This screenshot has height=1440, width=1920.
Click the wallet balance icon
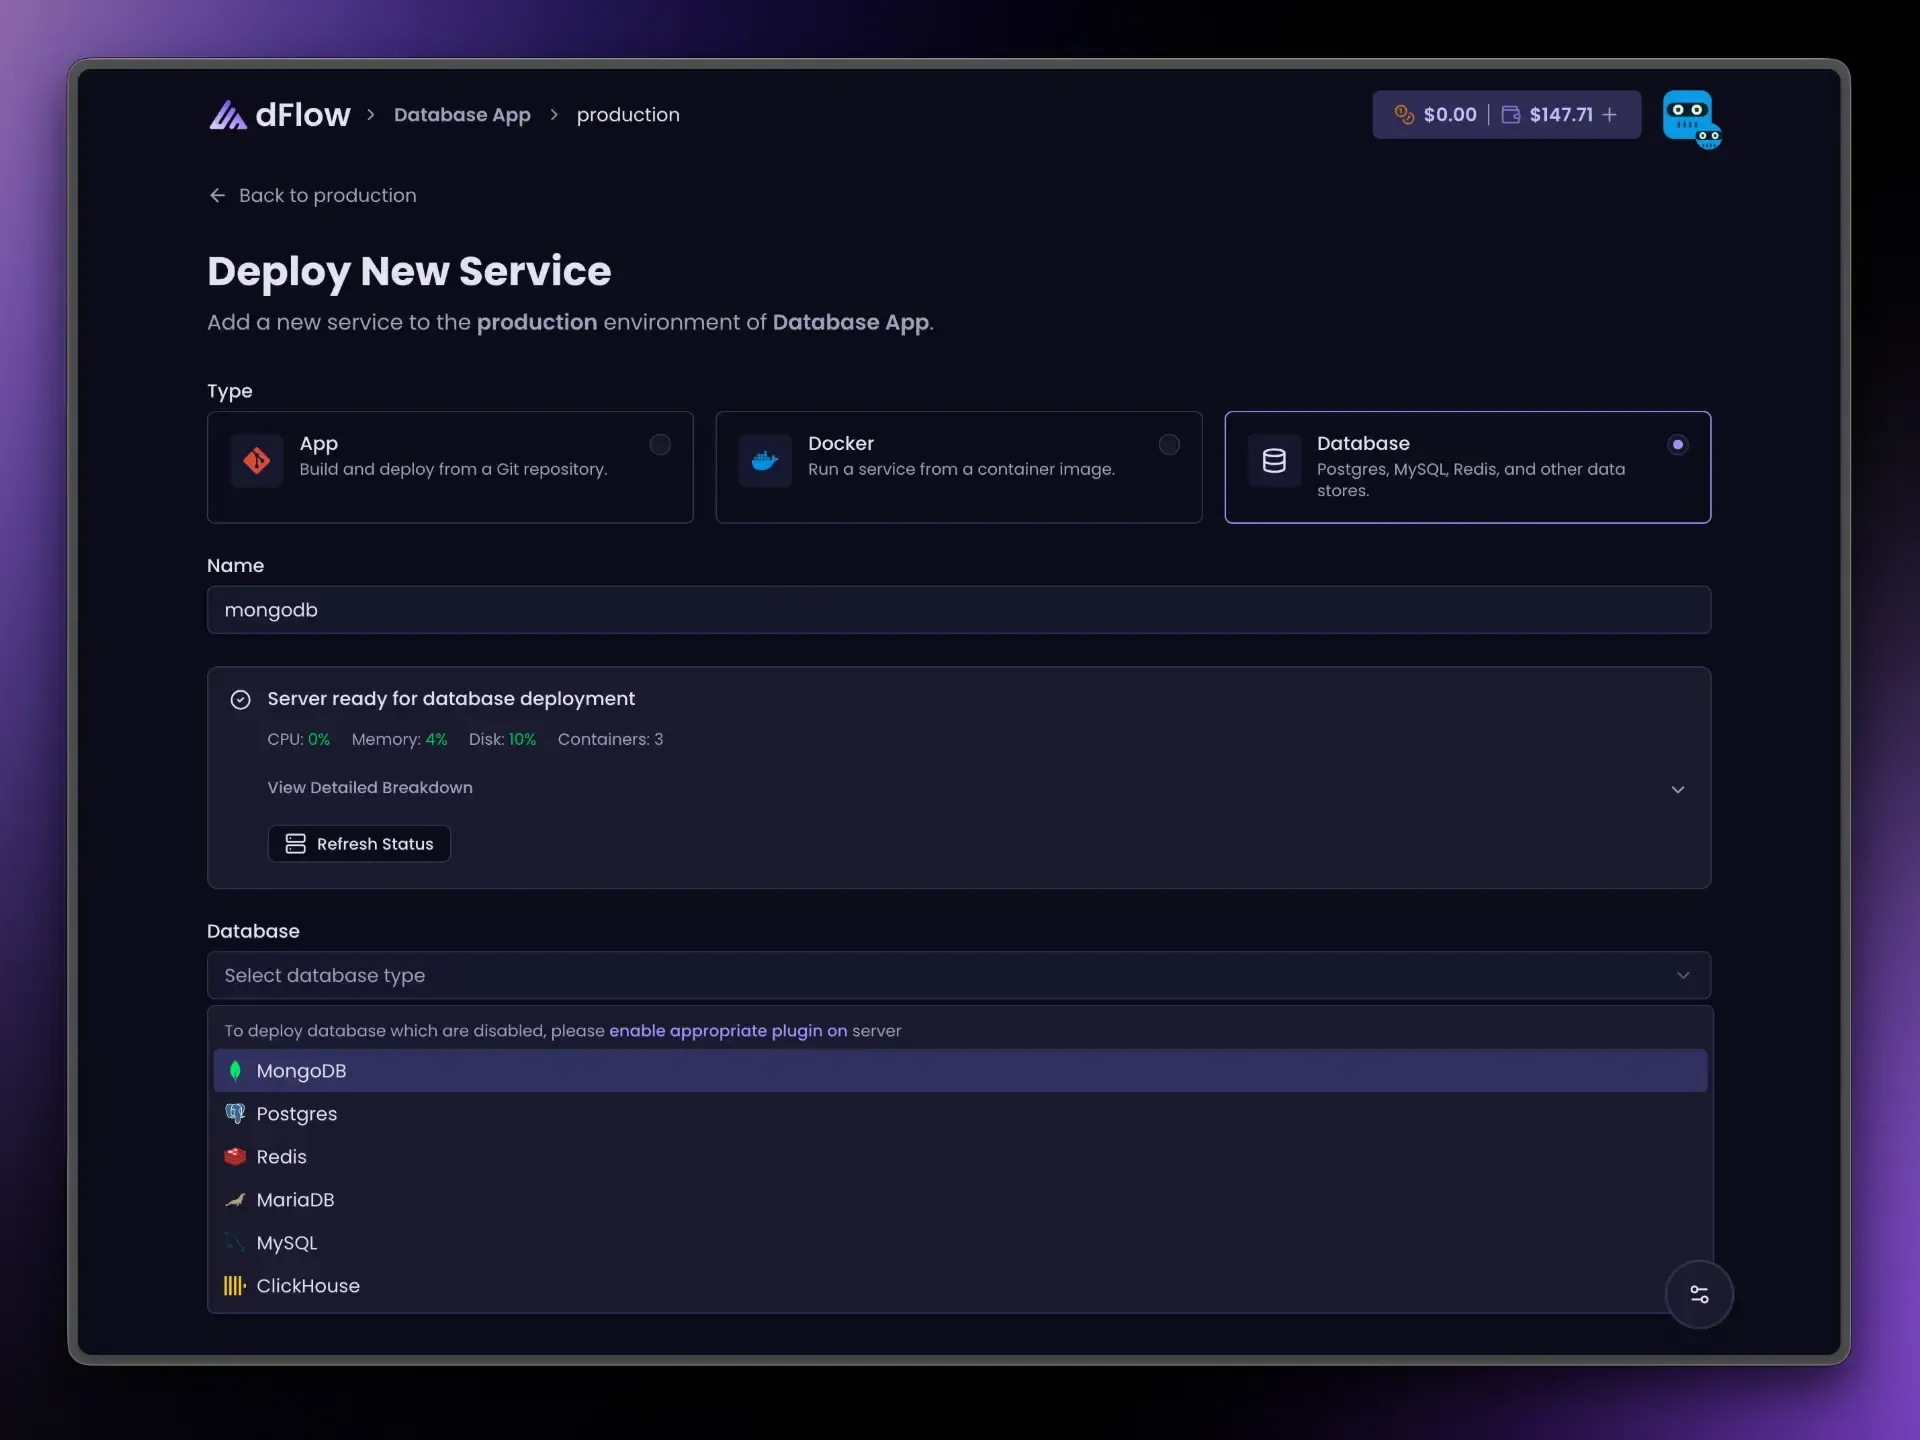point(1510,115)
